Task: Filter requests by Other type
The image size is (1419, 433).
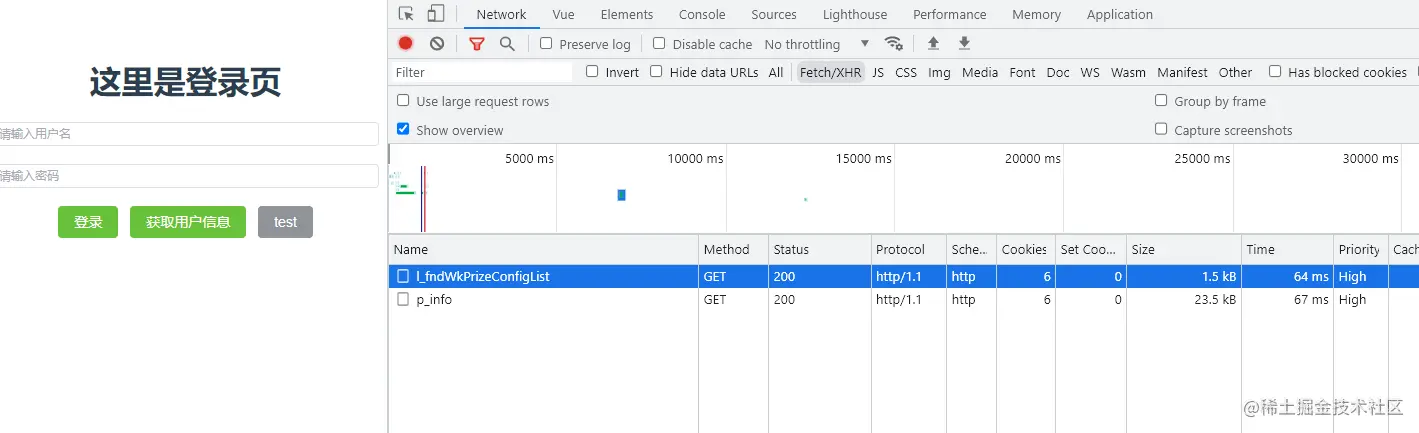Action: point(1235,72)
